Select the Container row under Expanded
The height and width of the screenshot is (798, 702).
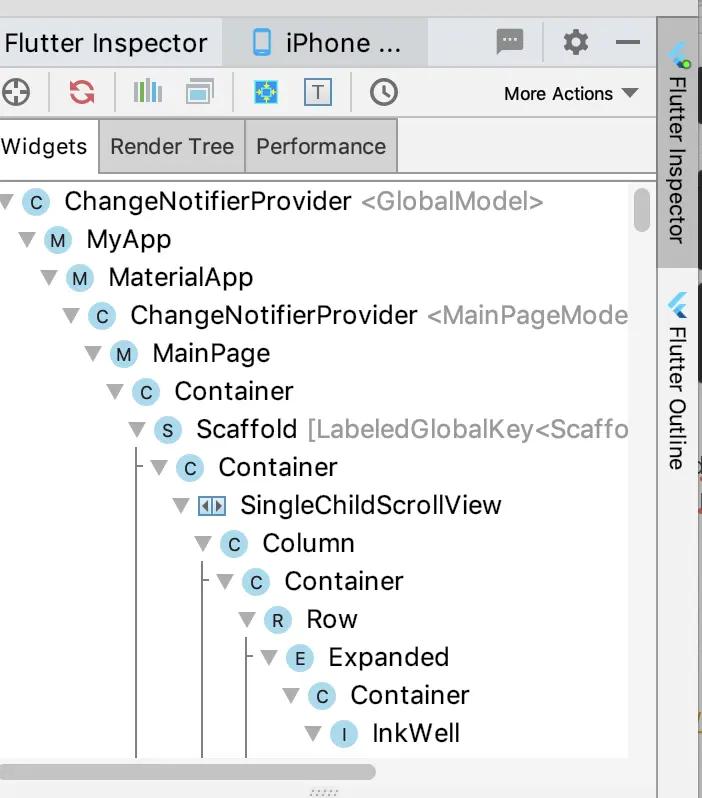410,695
